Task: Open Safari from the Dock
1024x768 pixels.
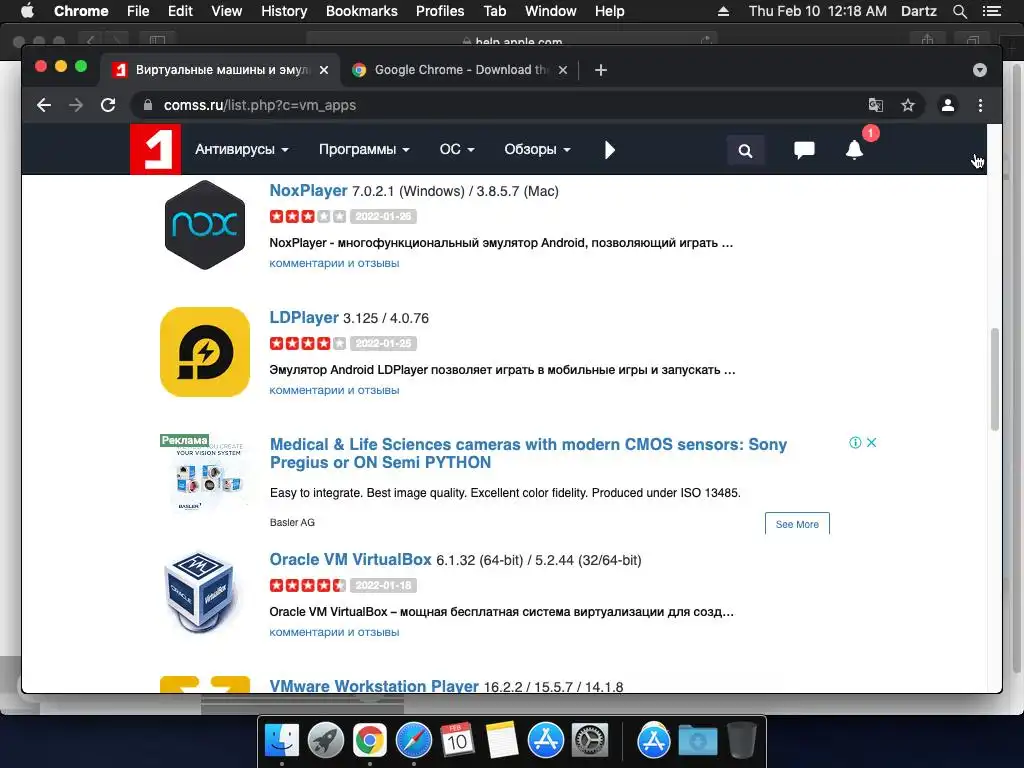Action: (413, 741)
